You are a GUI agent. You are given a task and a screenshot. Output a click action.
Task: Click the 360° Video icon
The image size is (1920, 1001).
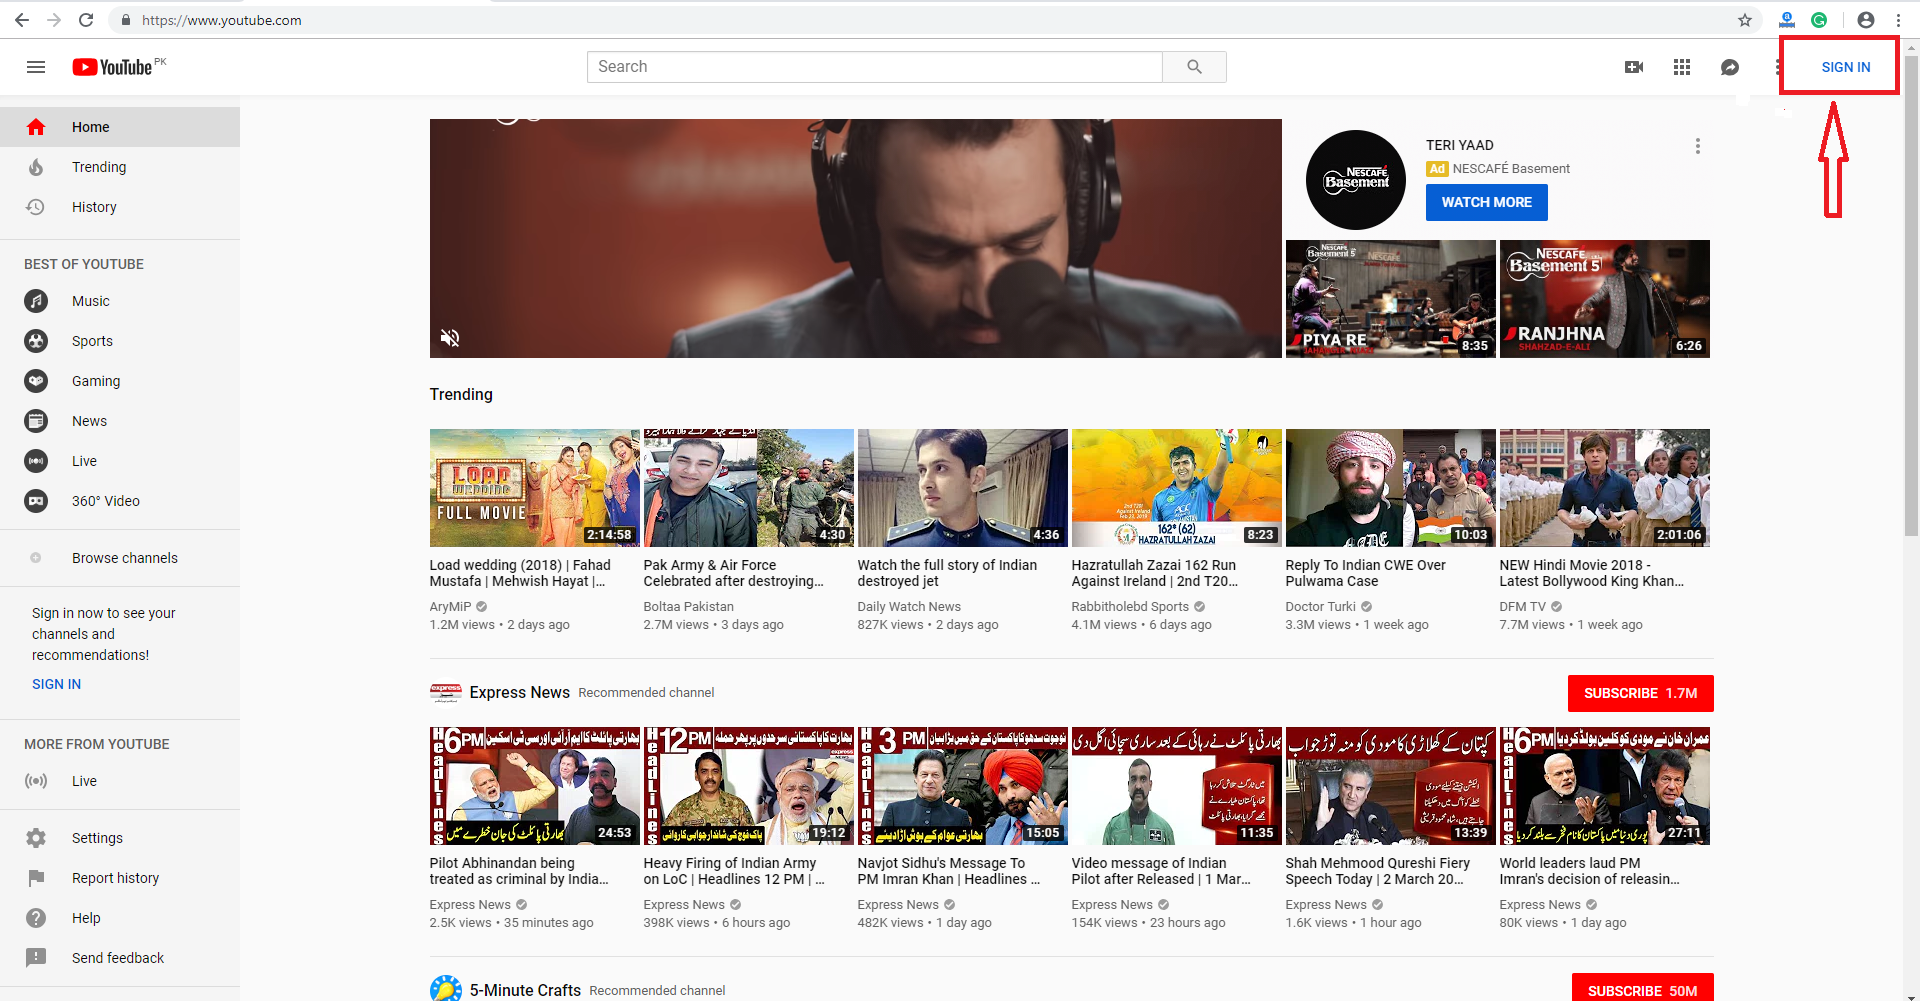(x=36, y=501)
